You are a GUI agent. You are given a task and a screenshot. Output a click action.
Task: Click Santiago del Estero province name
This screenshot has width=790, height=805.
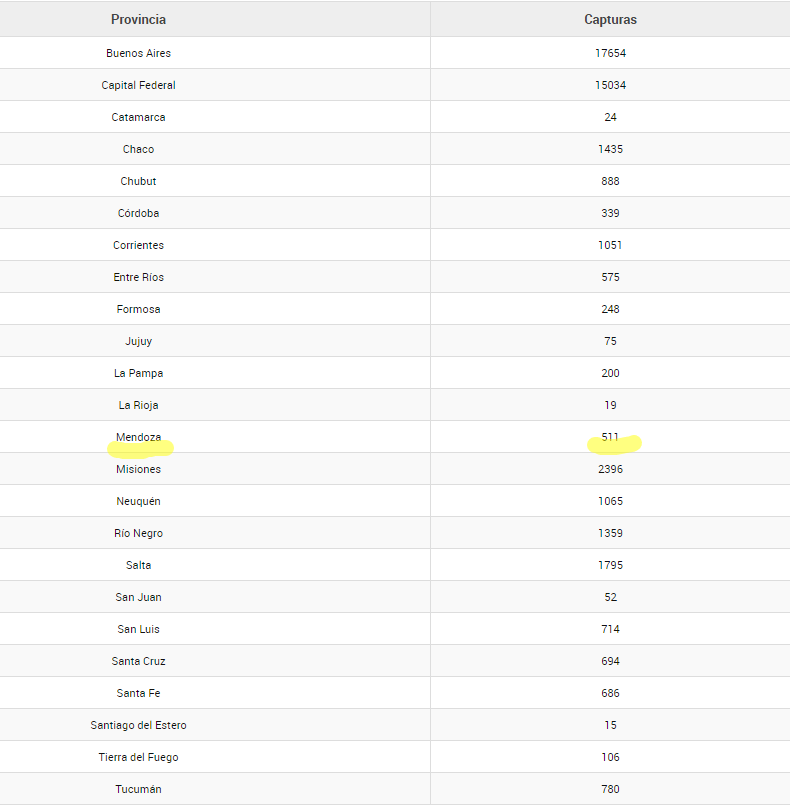[139, 725]
